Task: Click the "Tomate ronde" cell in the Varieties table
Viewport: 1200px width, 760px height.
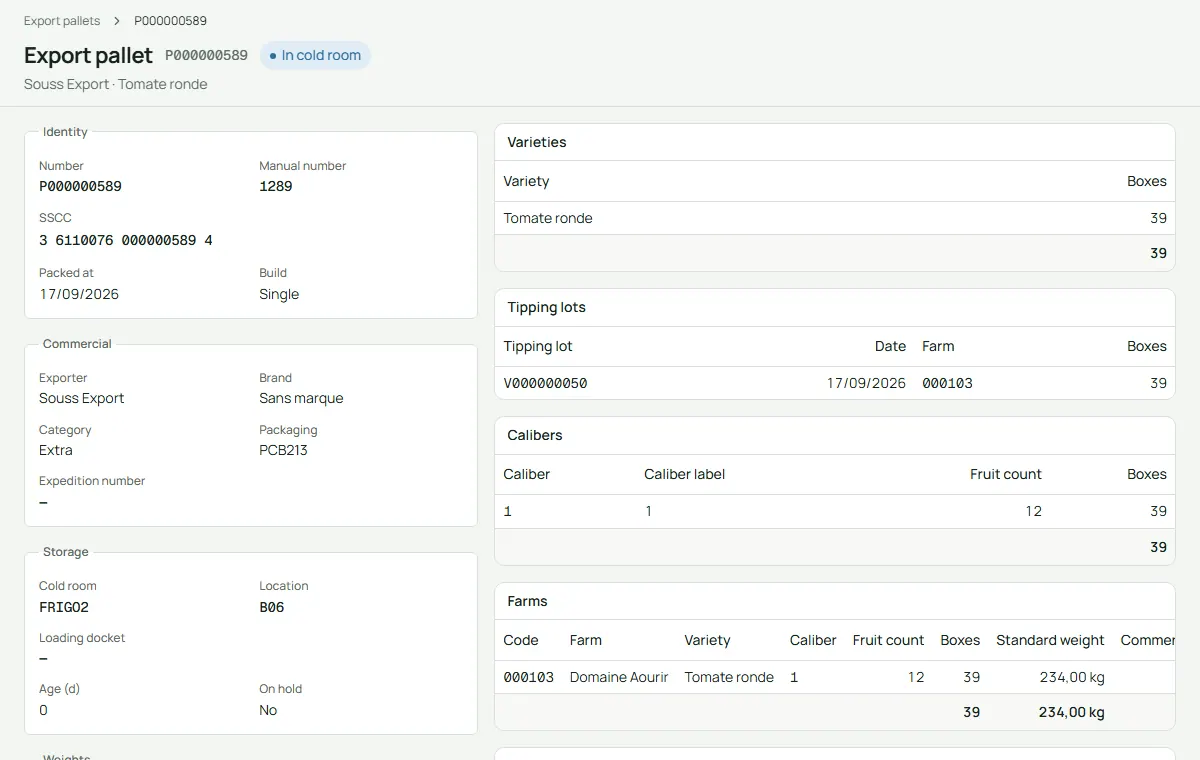Action: [548, 218]
